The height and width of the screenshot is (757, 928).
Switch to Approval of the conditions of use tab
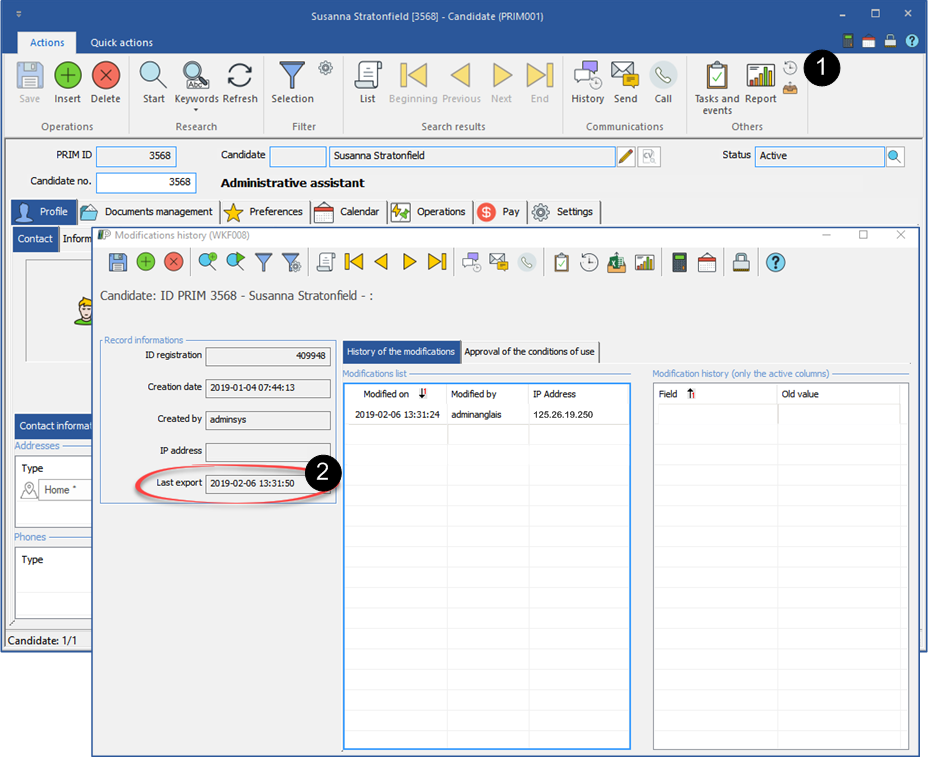tap(530, 352)
